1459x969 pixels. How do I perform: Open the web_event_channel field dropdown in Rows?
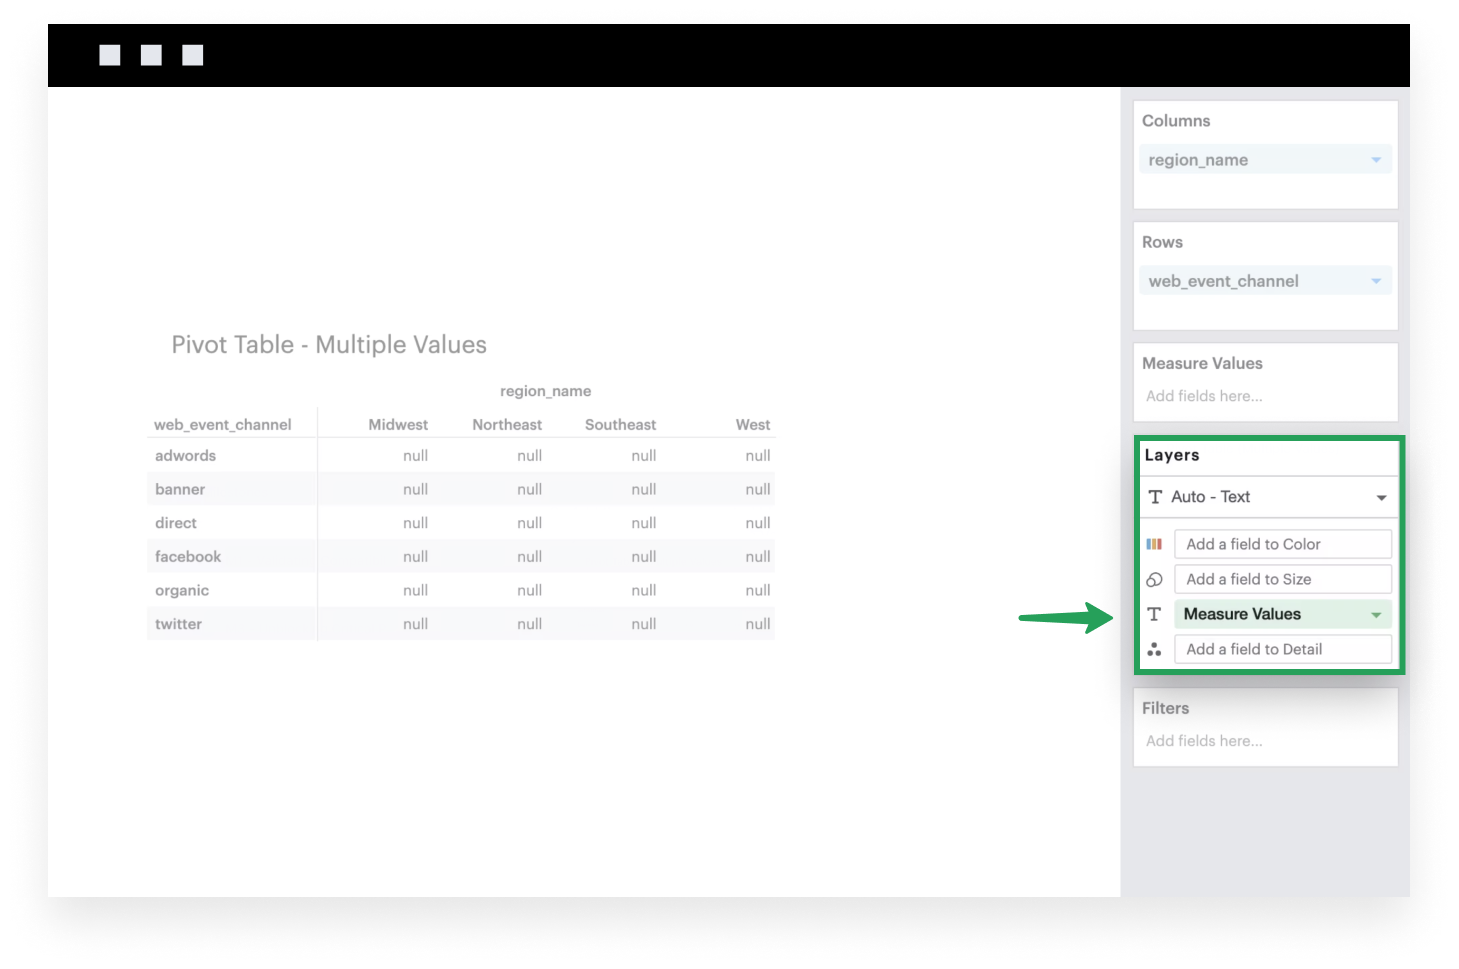[x=1375, y=280]
